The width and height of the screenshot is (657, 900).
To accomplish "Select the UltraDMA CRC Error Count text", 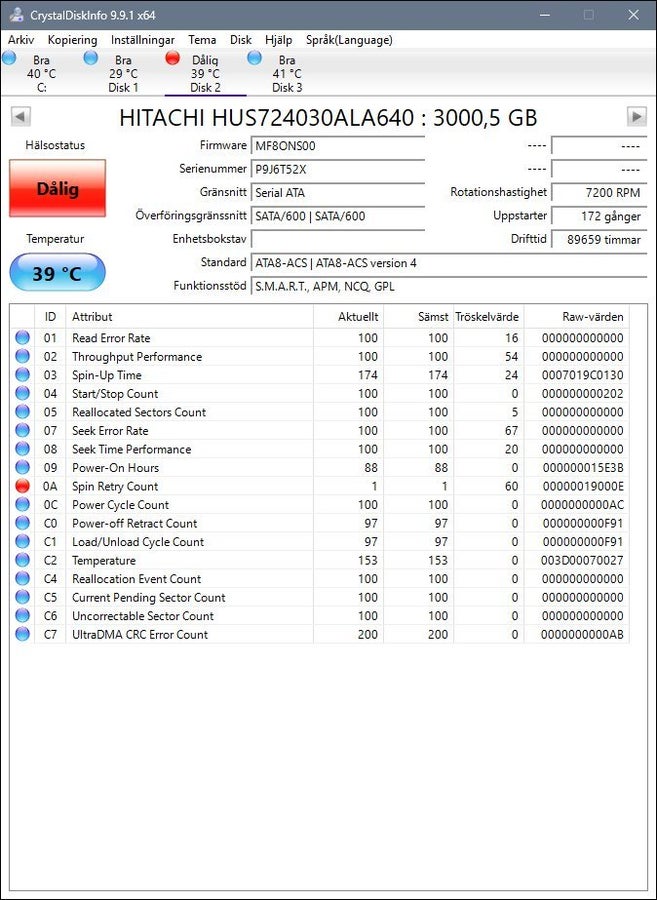I will (140, 634).
